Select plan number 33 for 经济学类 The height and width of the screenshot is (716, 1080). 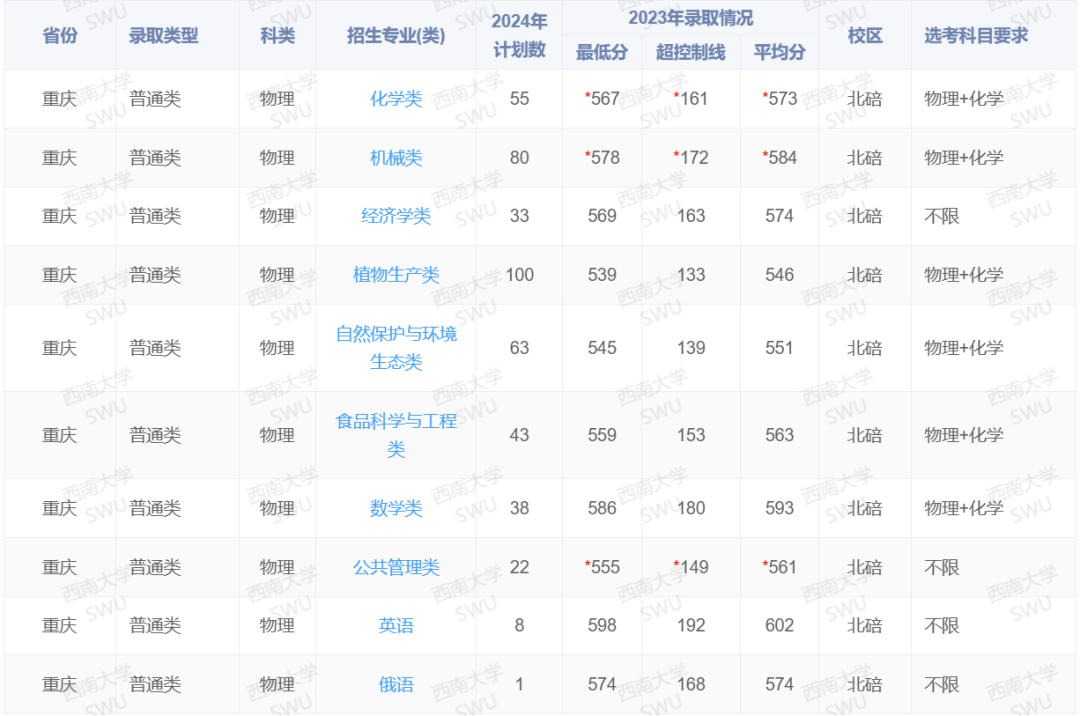(519, 216)
